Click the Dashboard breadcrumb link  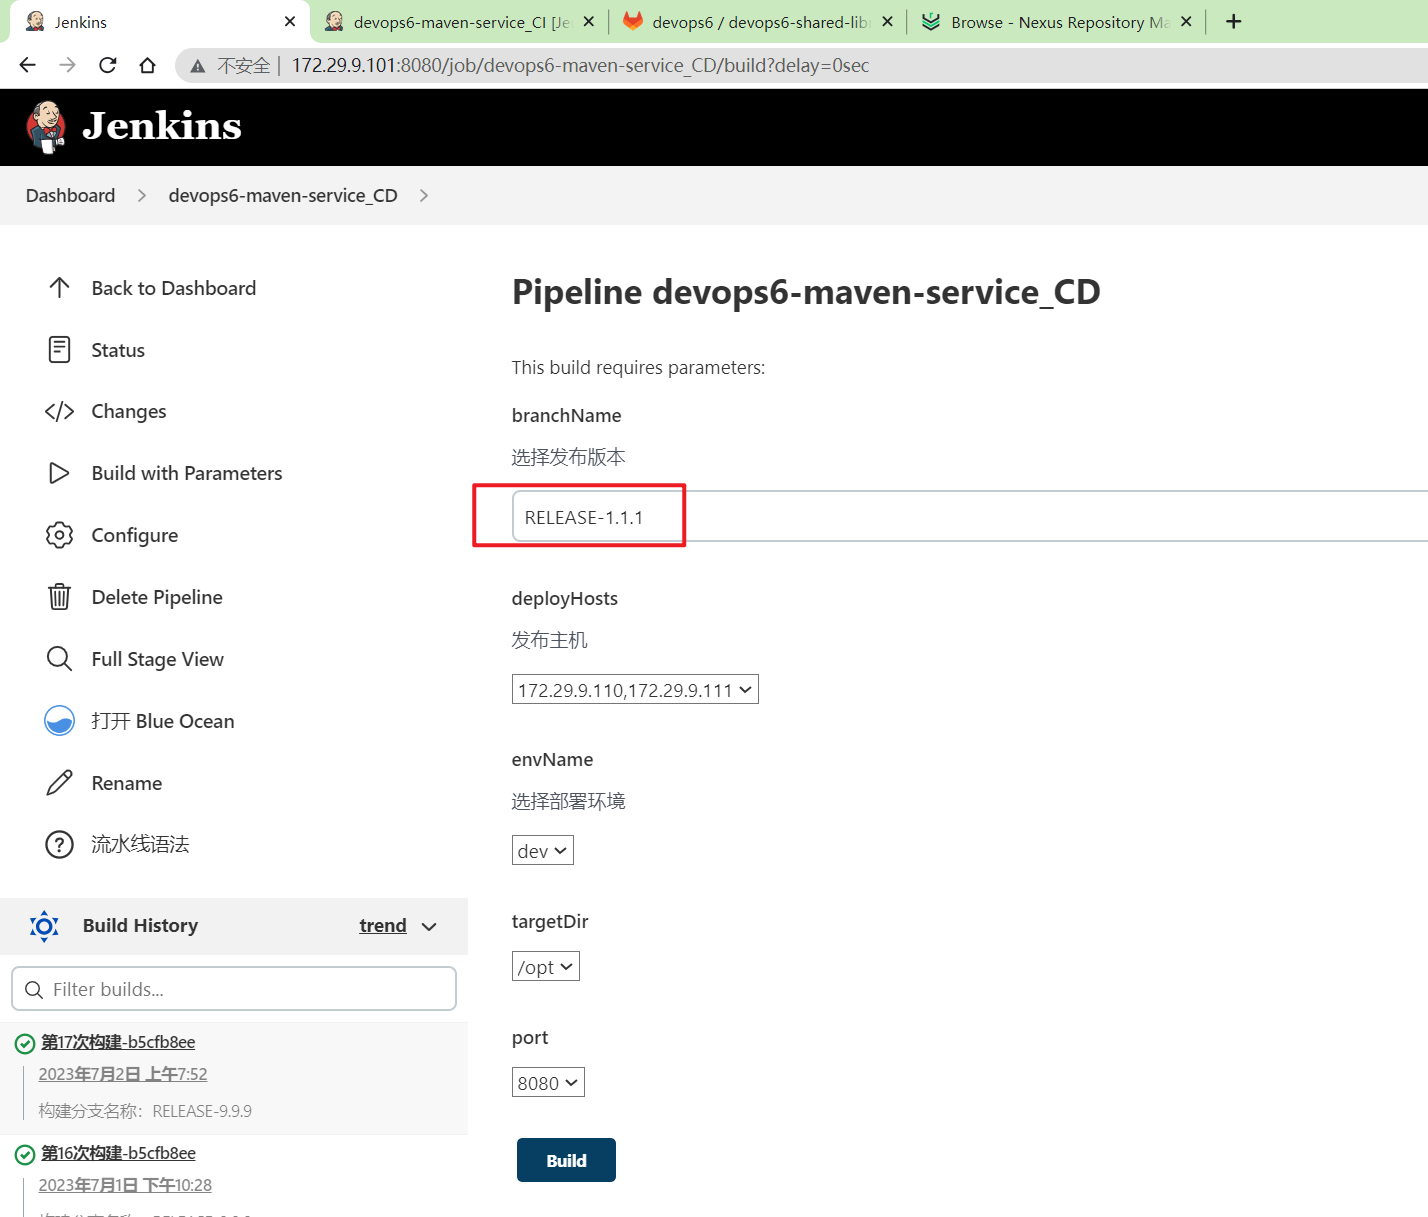(70, 196)
